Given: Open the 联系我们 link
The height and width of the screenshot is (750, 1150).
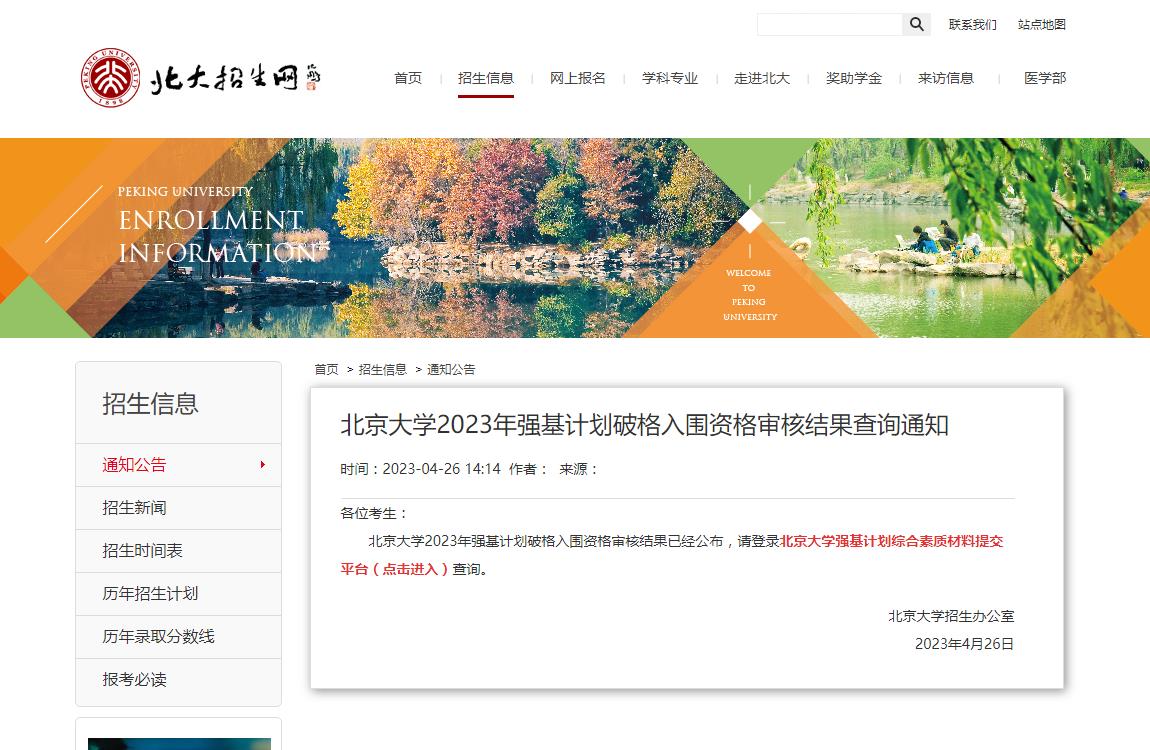Looking at the screenshot, I should click(x=973, y=24).
